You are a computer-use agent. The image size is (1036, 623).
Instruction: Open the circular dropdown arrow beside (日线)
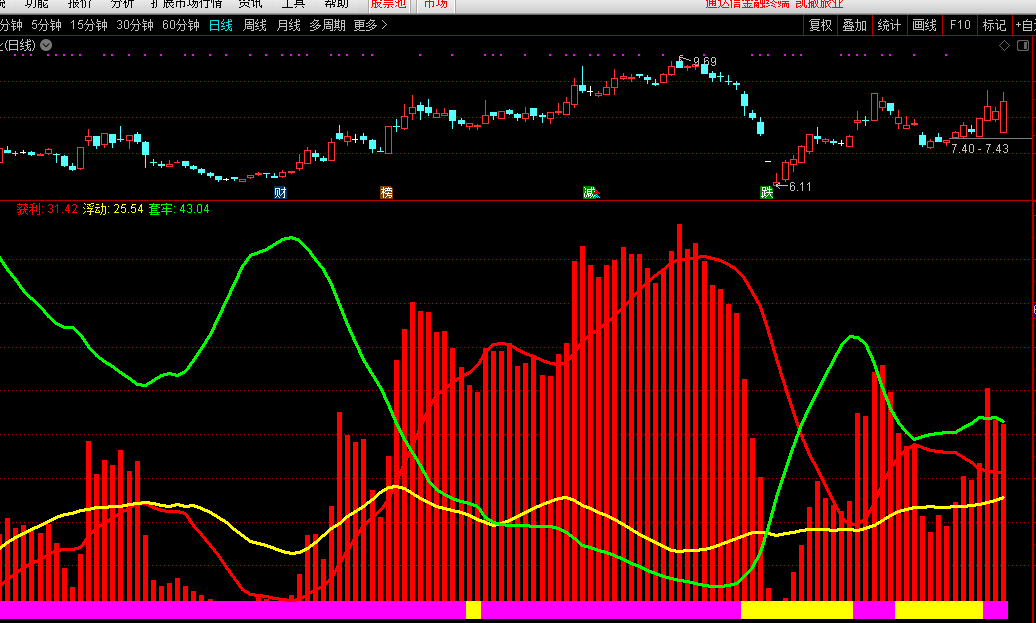pyautogui.click(x=47, y=45)
